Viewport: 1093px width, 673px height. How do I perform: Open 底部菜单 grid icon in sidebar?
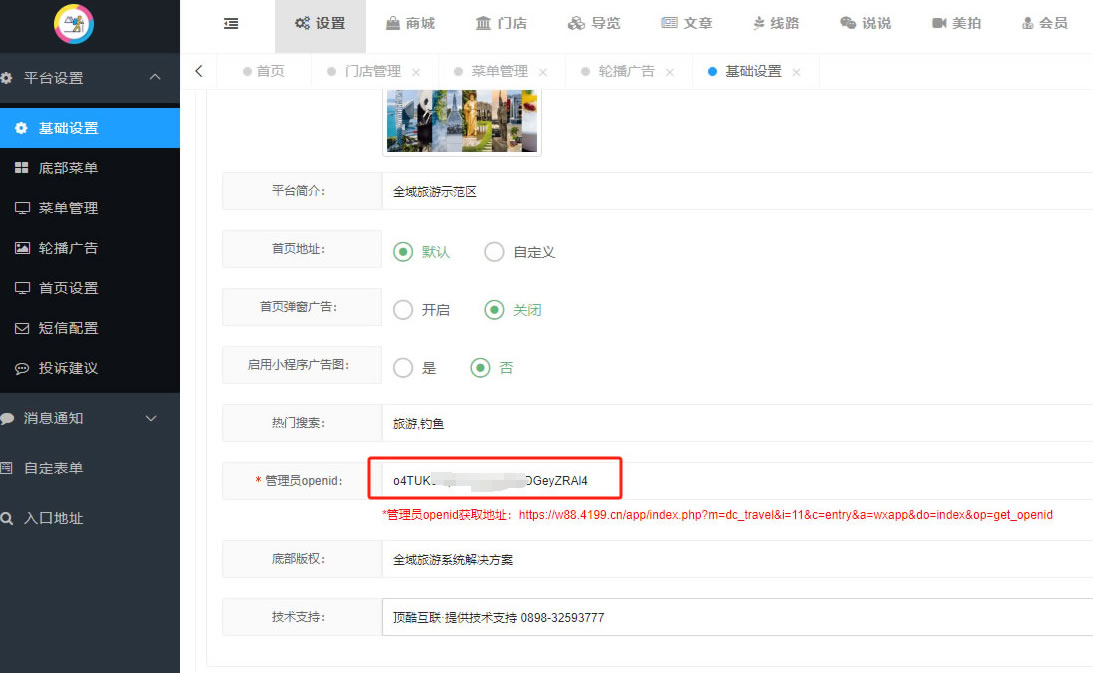click(21, 168)
